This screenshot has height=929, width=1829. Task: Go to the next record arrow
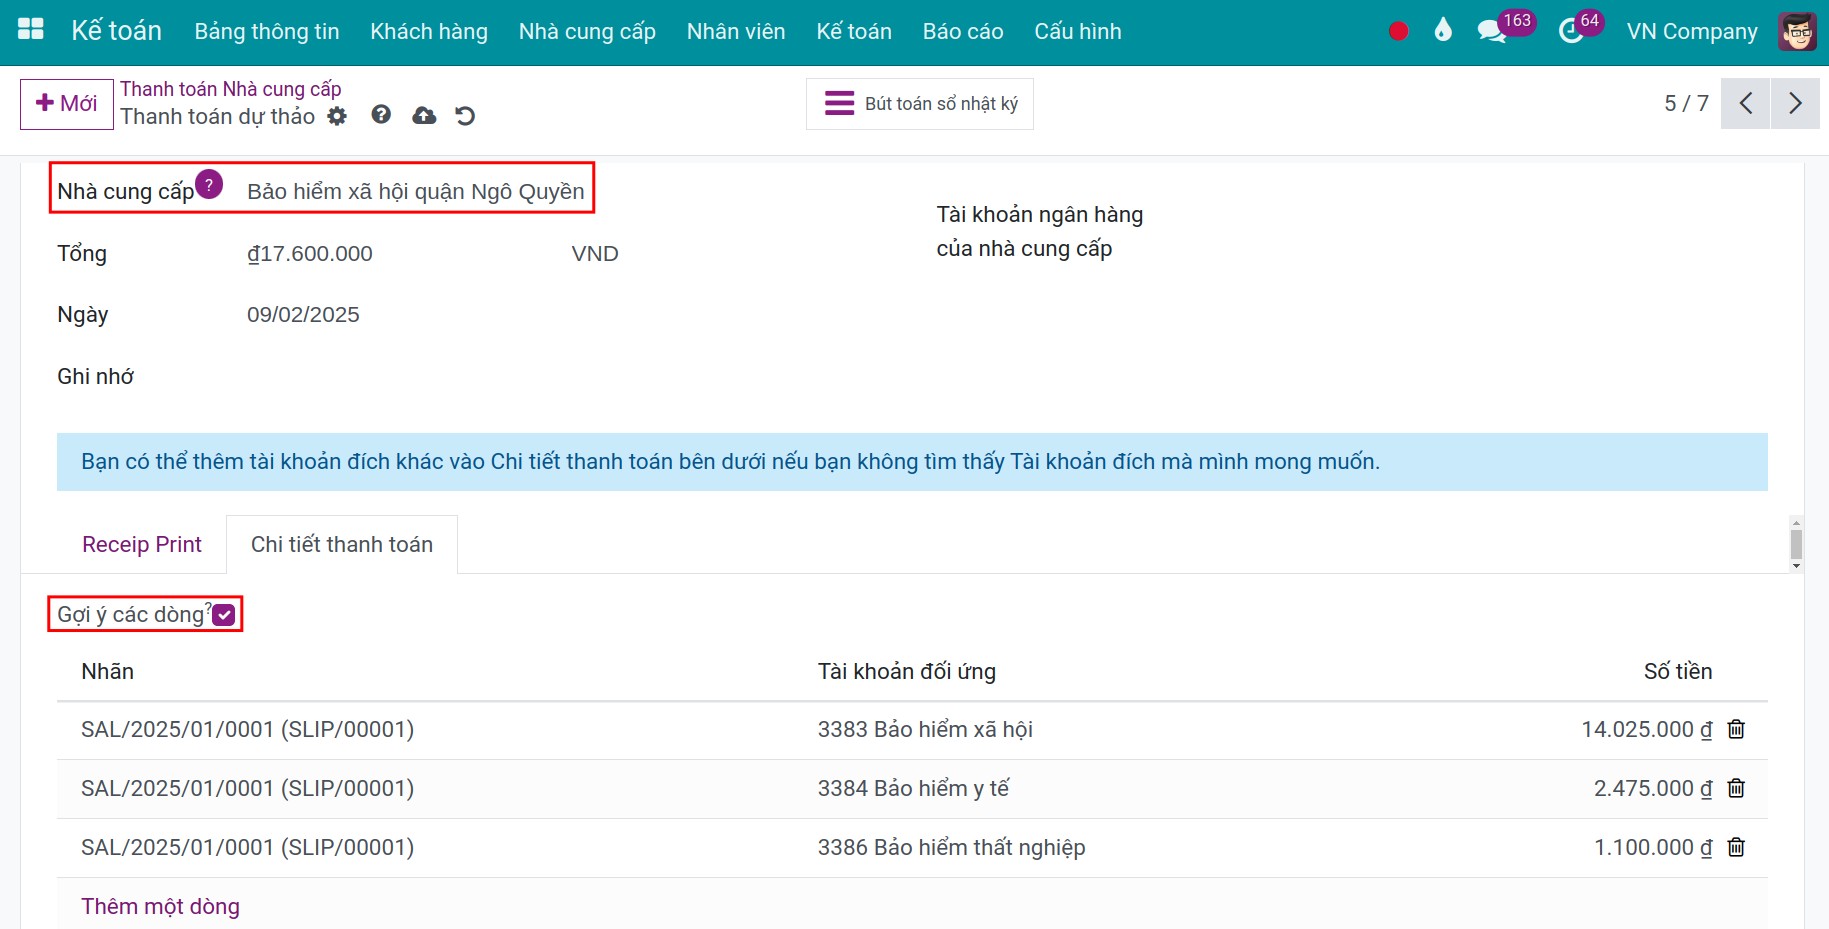click(x=1795, y=103)
